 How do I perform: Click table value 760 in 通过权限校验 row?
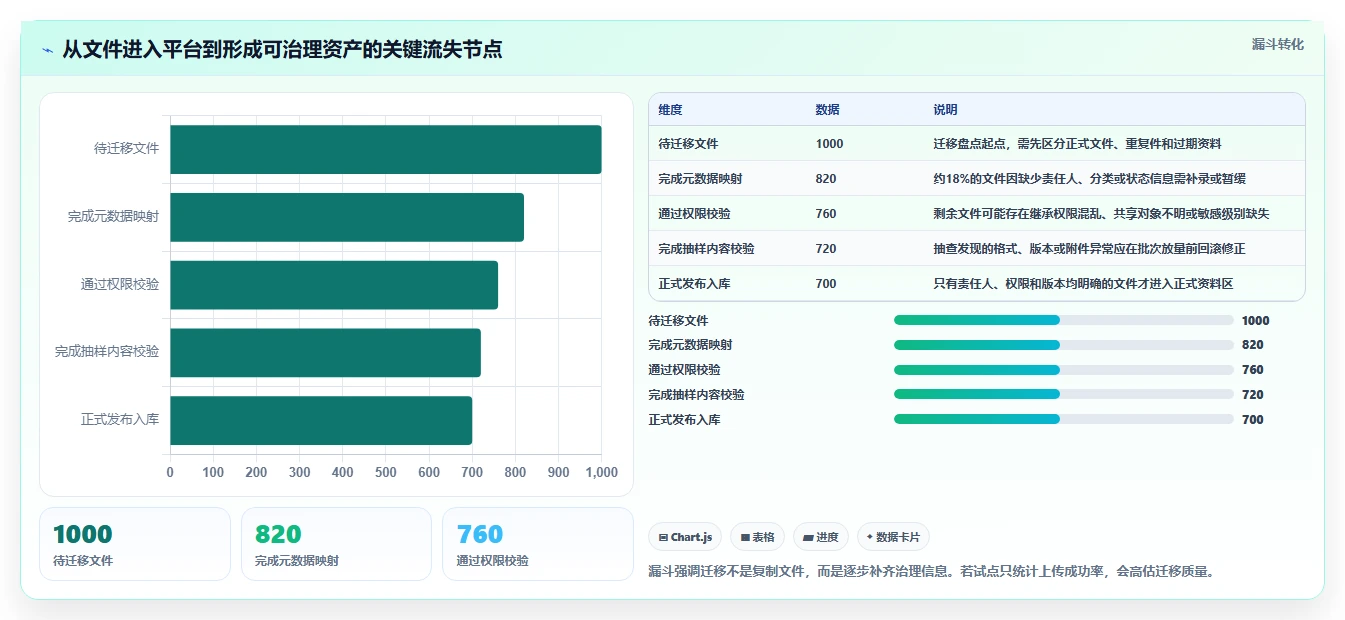pos(826,214)
